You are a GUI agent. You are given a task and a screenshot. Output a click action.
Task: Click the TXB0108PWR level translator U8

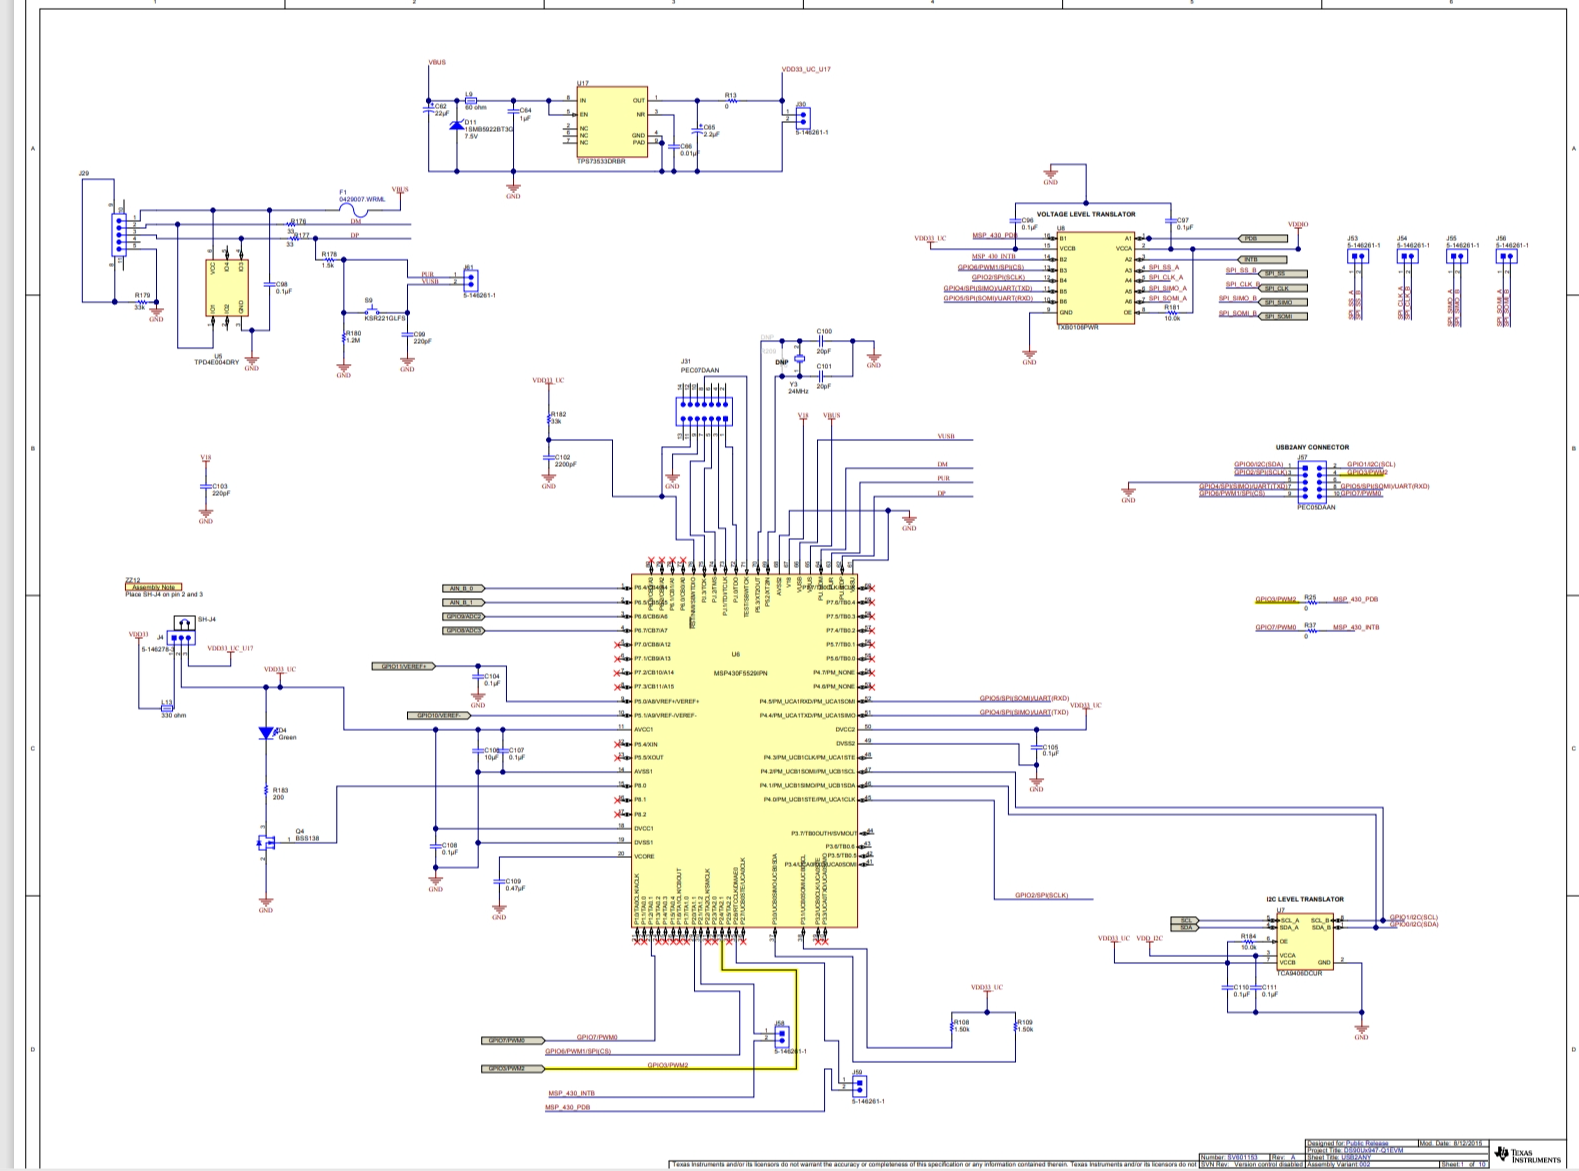click(x=1094, y=276)
